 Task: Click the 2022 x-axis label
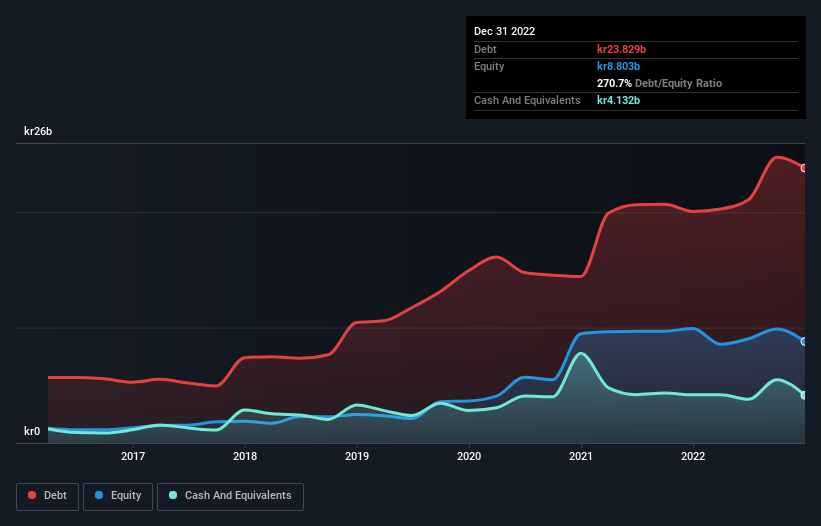(x=693, y=456)
